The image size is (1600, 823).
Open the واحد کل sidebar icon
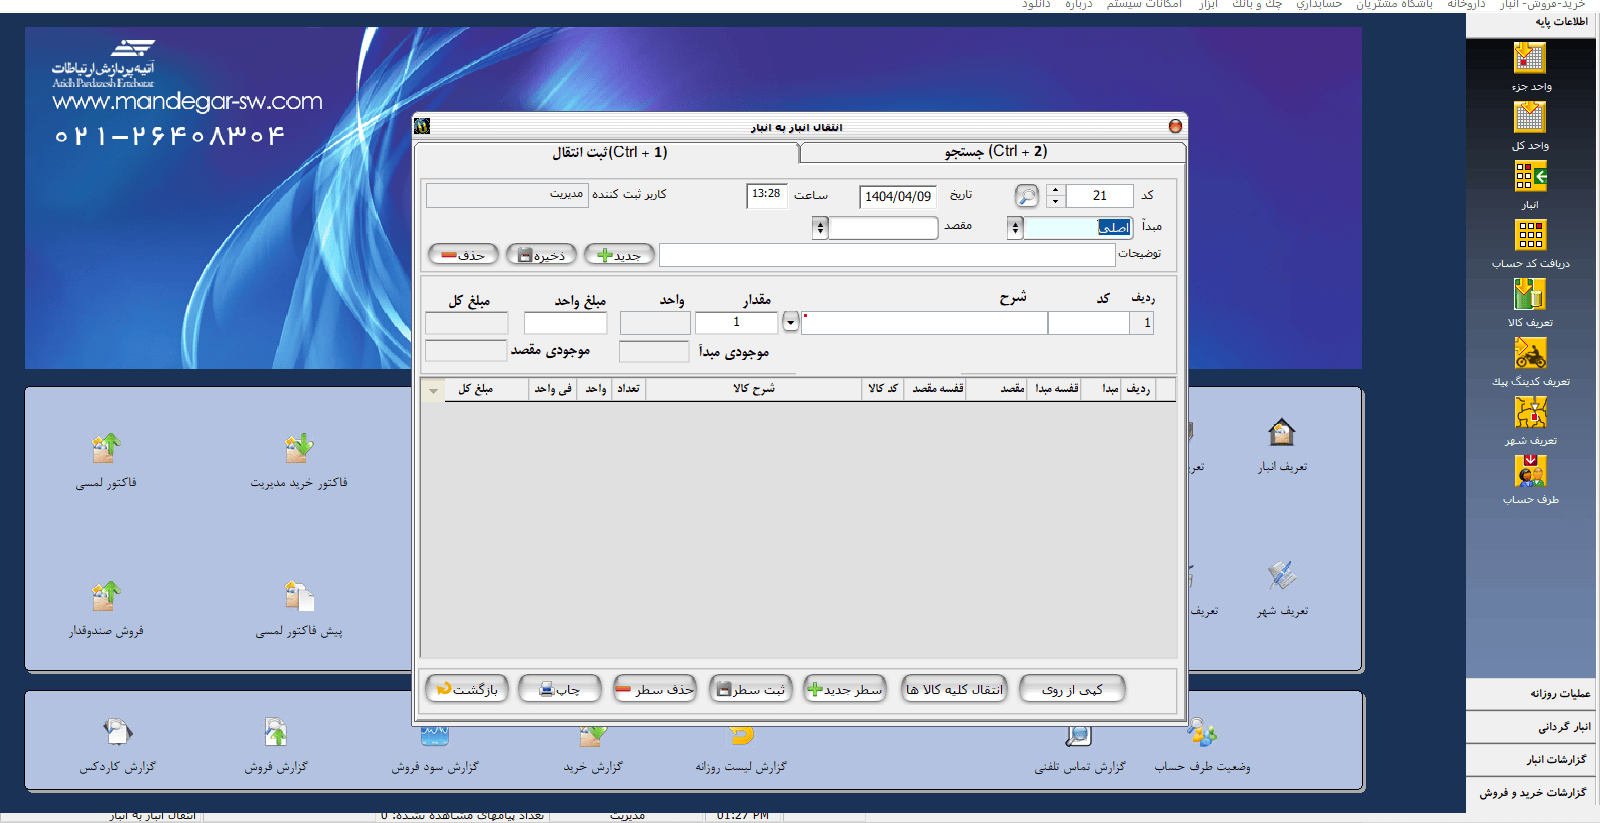coord(1529,118)
